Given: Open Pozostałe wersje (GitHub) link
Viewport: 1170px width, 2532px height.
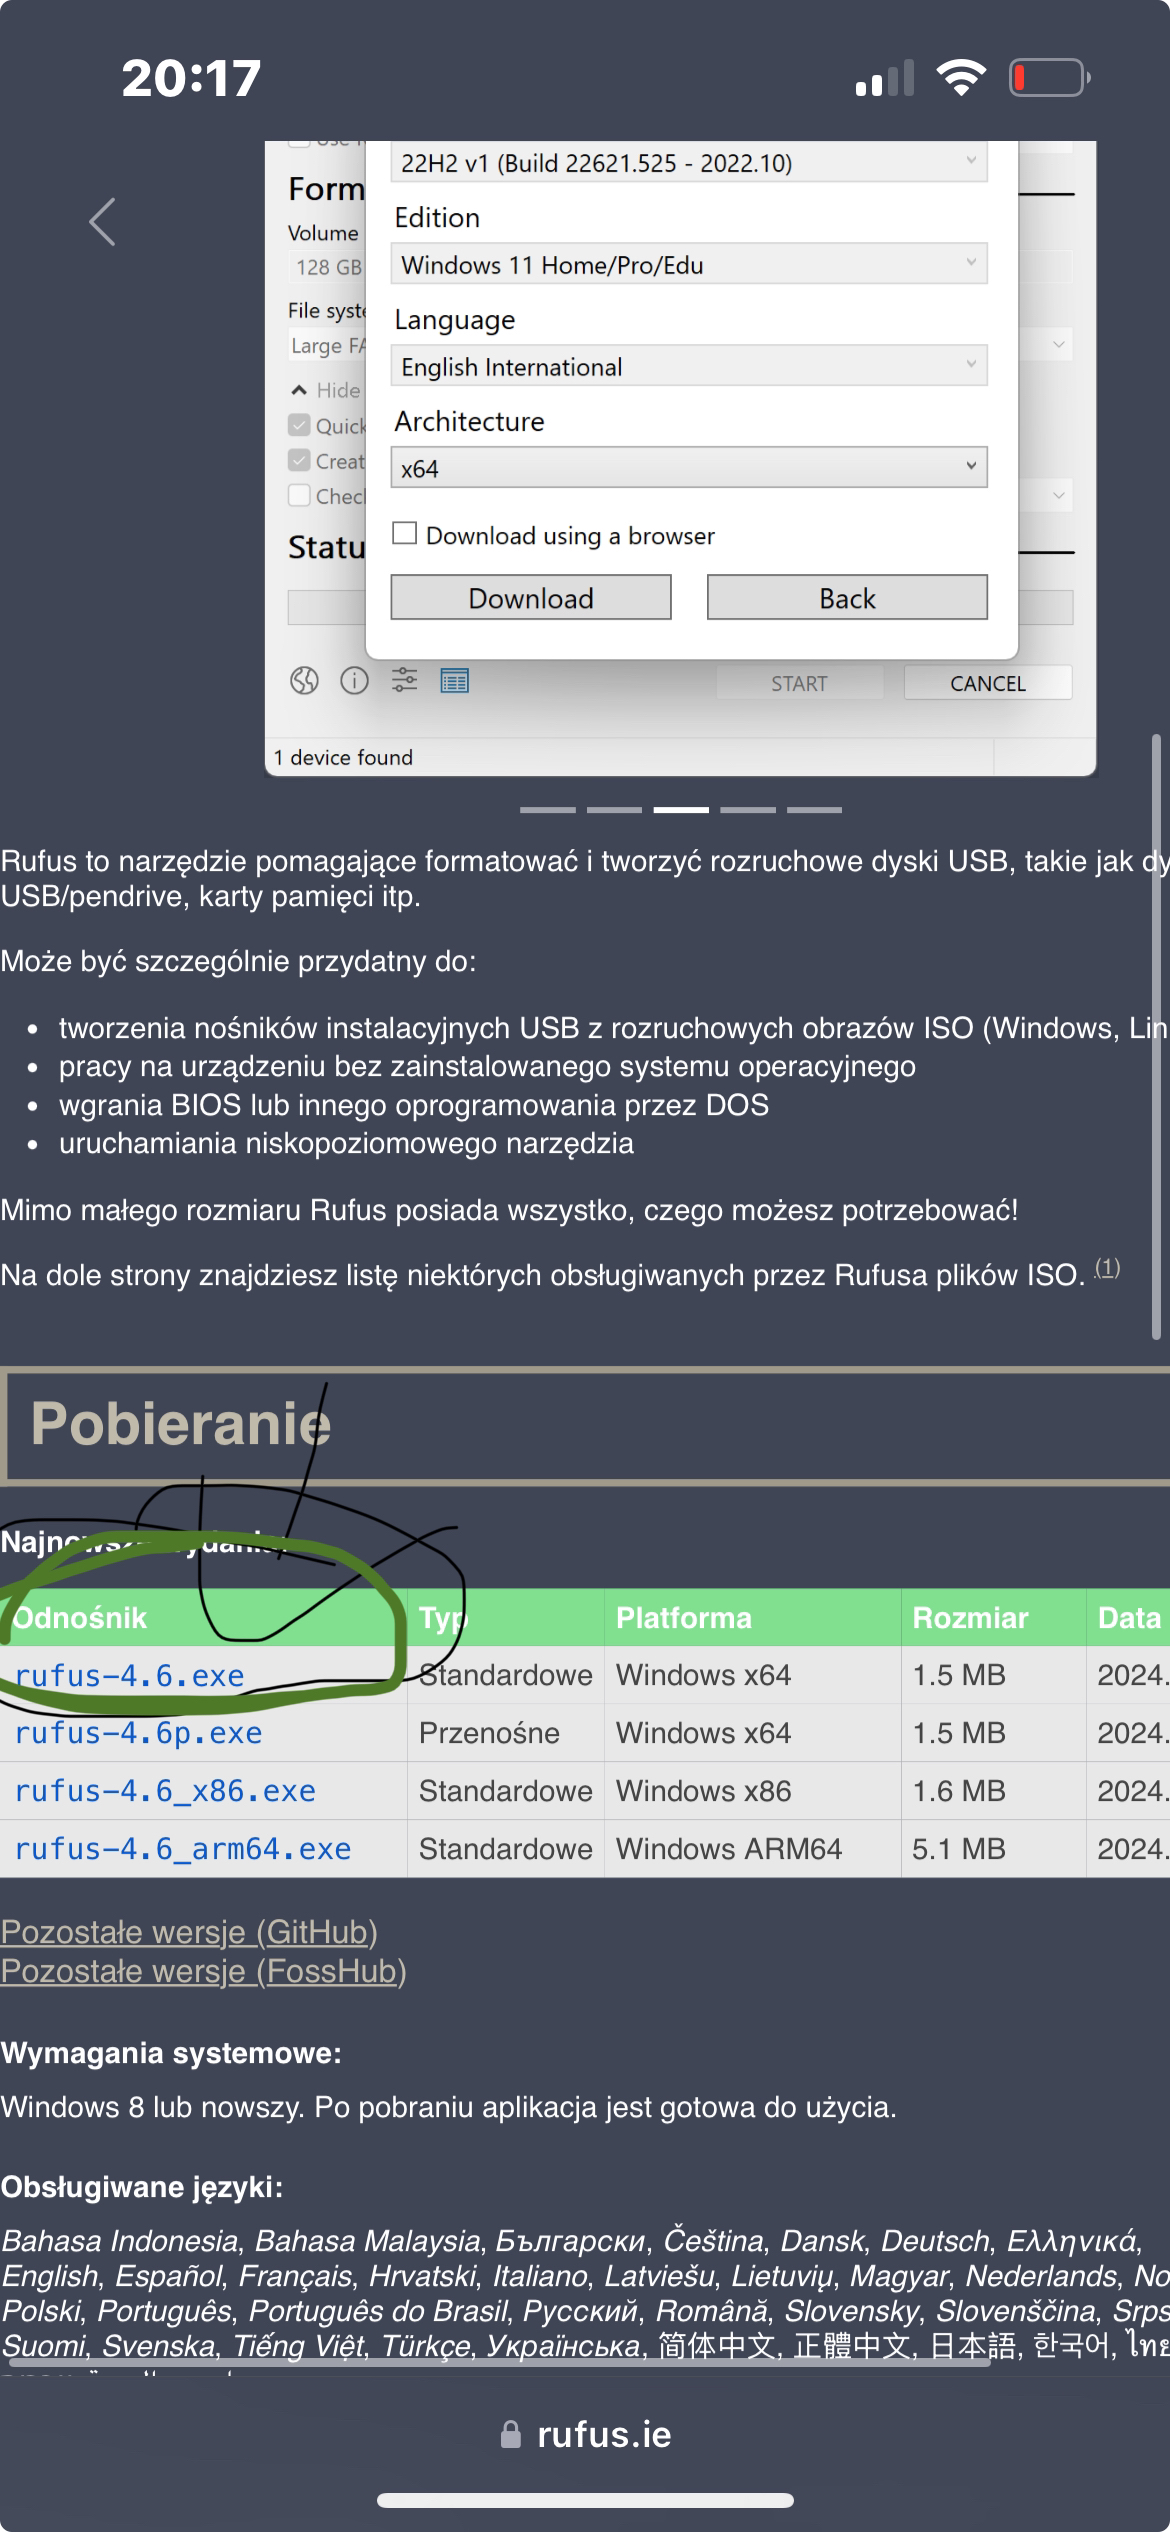Looking at the screenshot, I should [x=189, y=1932].
